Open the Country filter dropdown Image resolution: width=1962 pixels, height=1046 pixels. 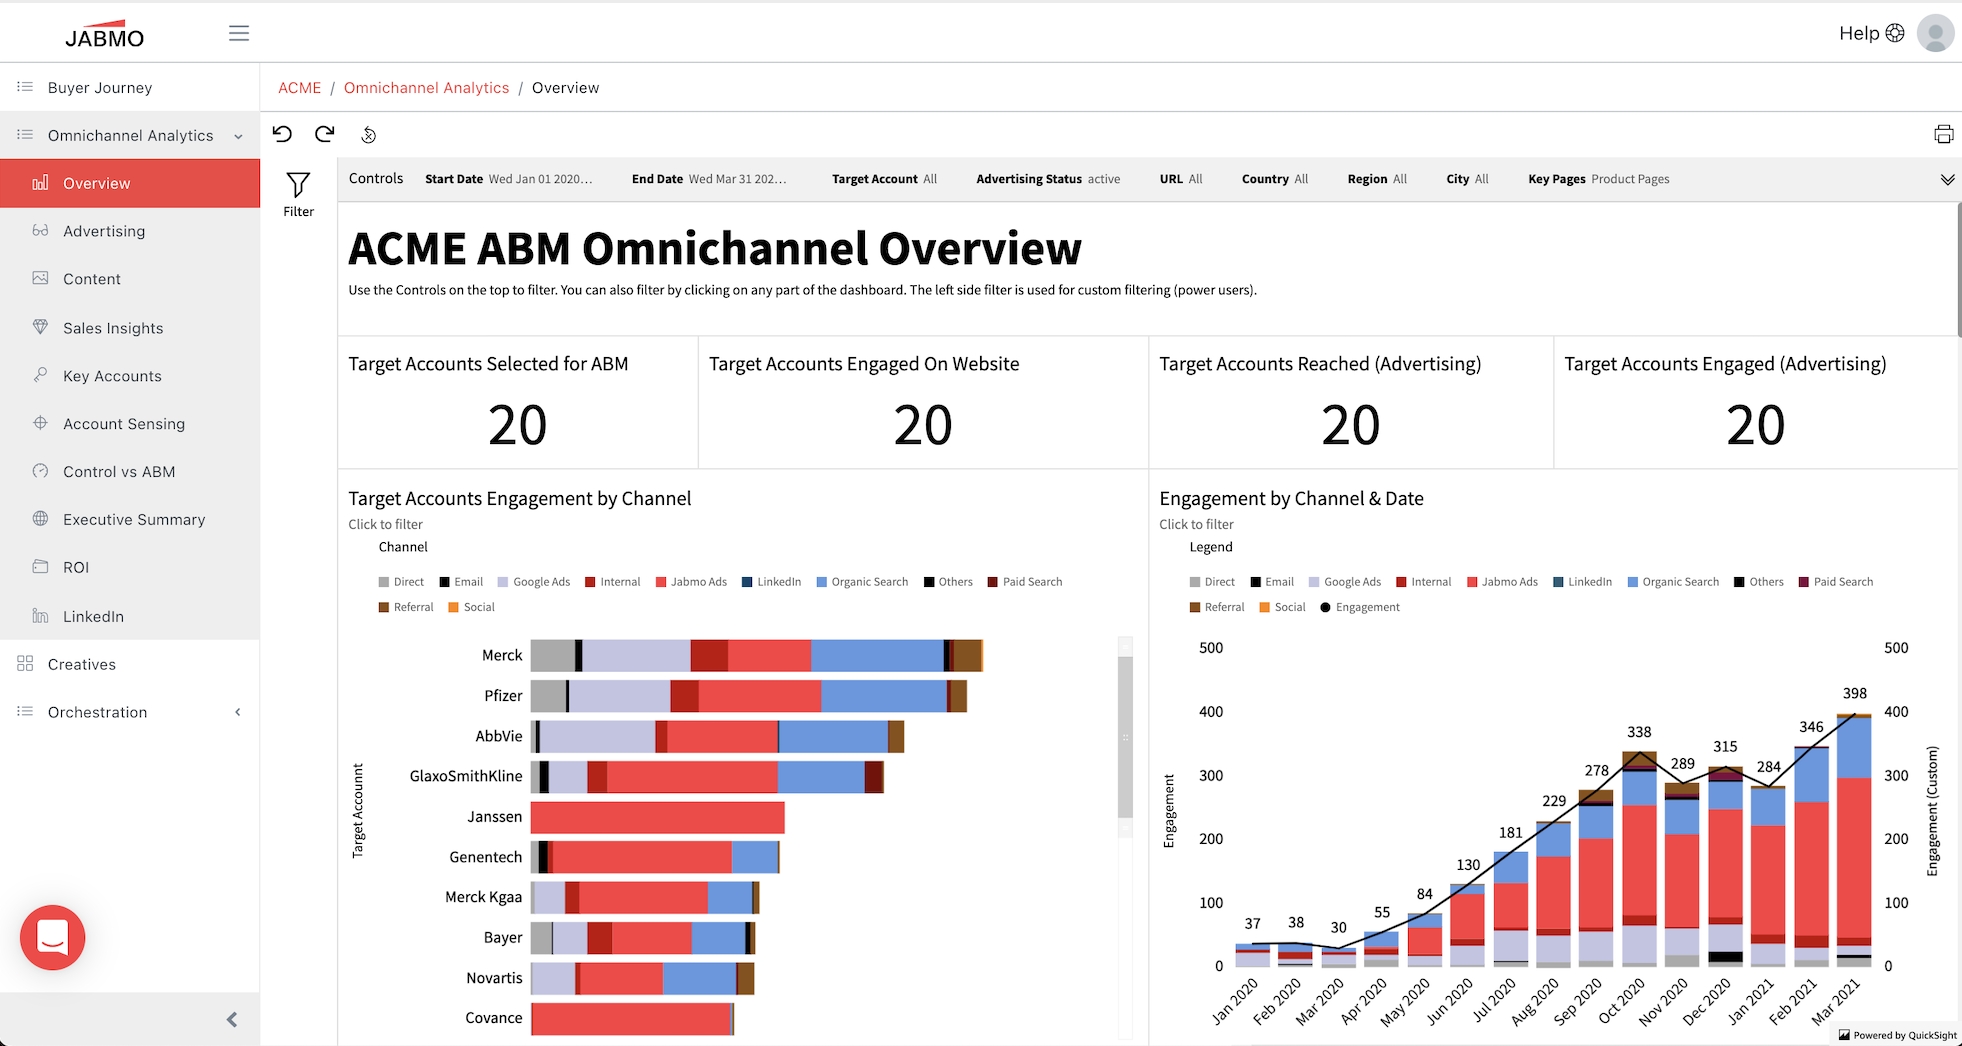pyautogui.click(x=1274, y=179)
